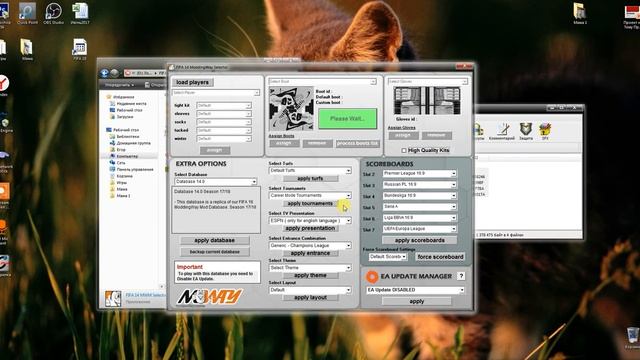Viewport: 640px width, 360px height.
Task: Open the Select Database dropdown
Action: [x=216, y=181]
